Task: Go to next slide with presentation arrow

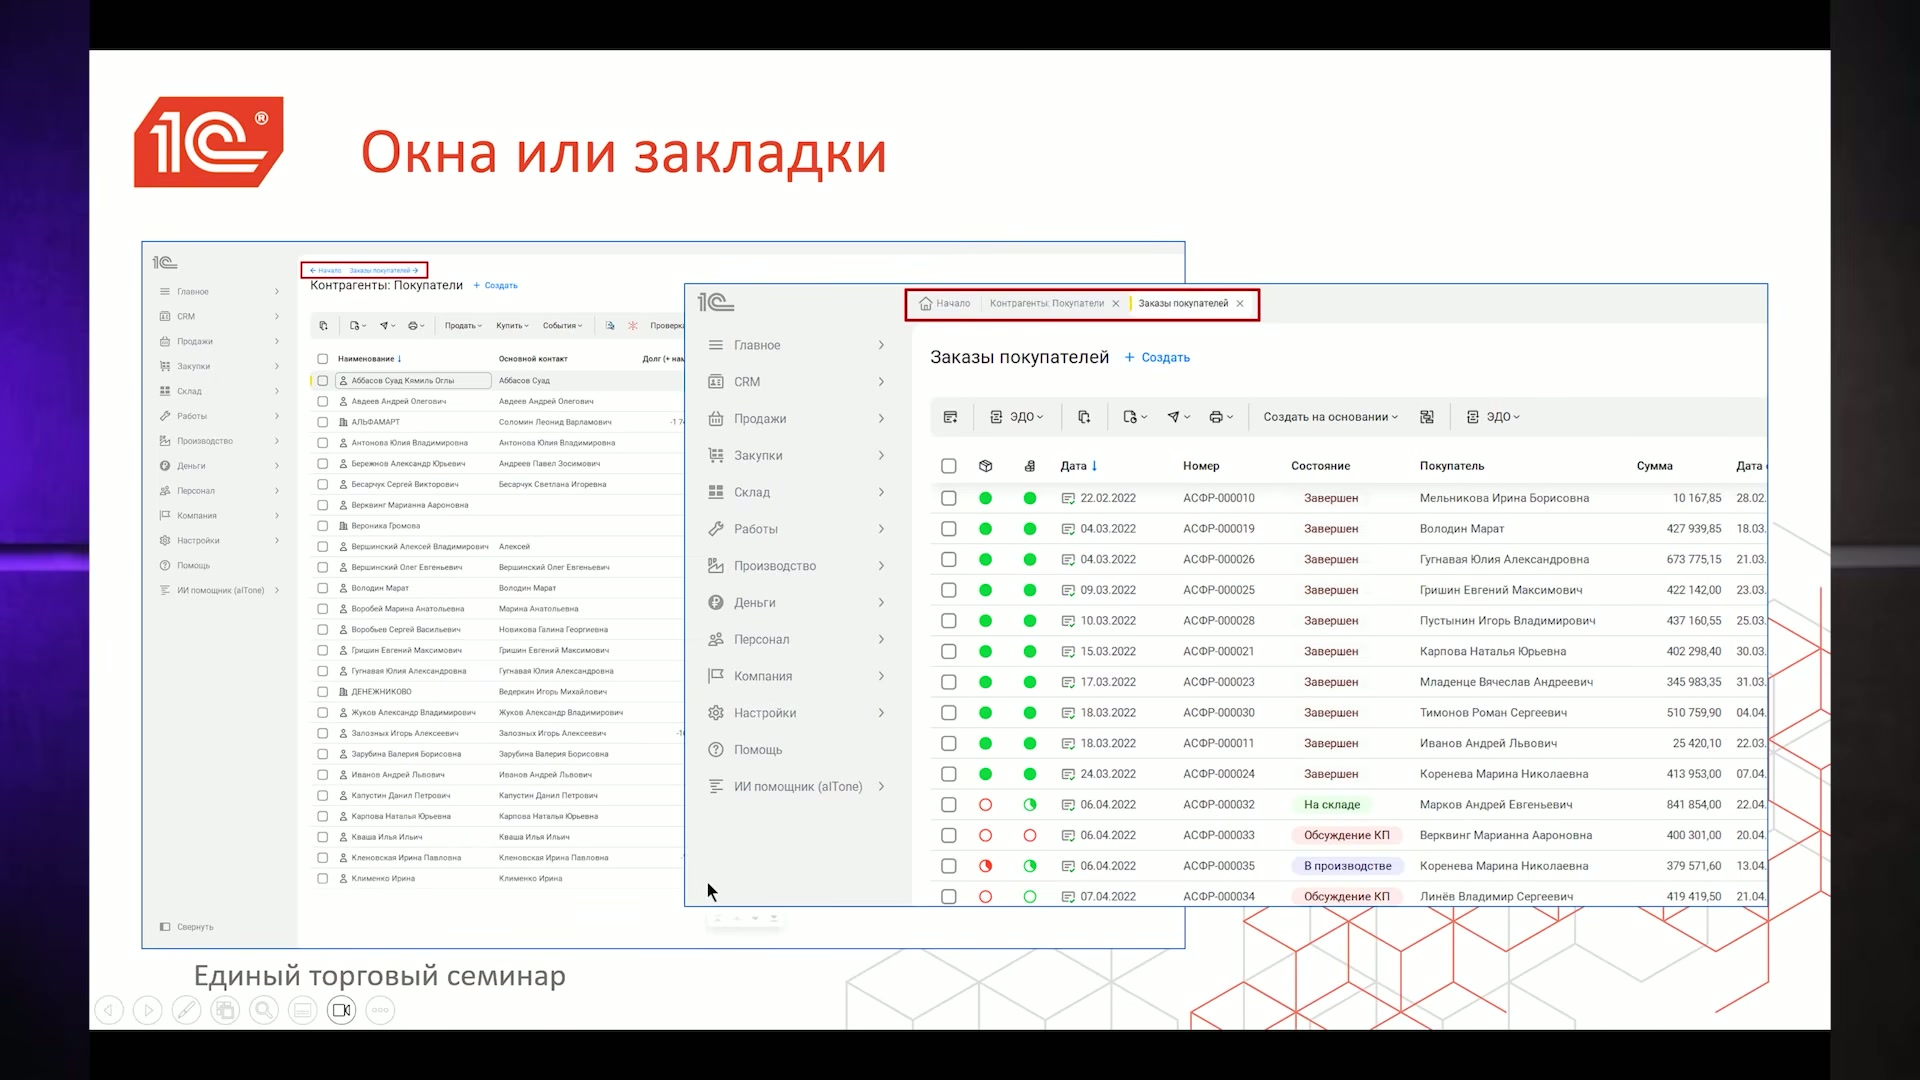Action: 147,1010
